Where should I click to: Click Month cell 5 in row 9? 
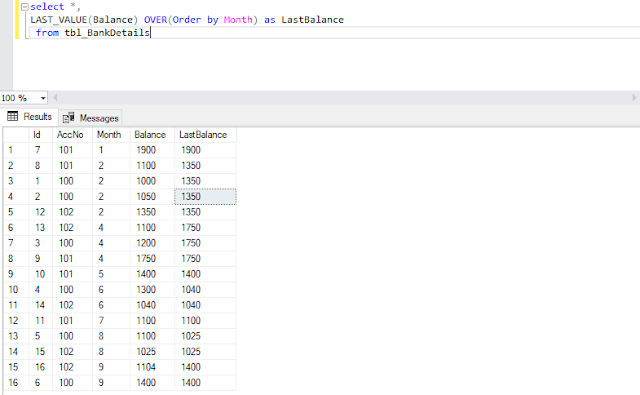(111, 274)
